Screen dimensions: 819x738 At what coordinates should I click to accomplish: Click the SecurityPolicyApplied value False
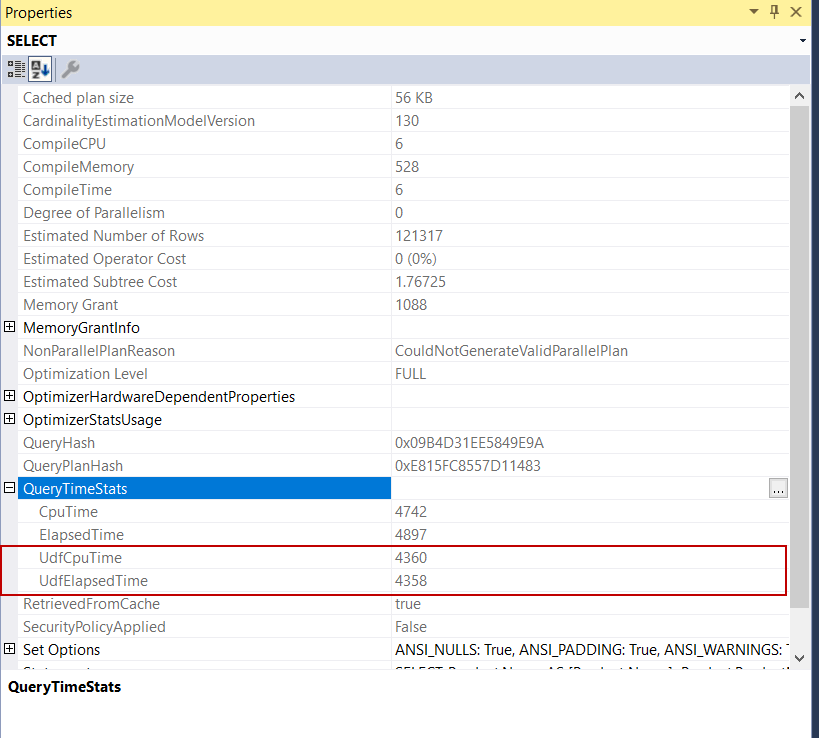click(x=411, y=626)
